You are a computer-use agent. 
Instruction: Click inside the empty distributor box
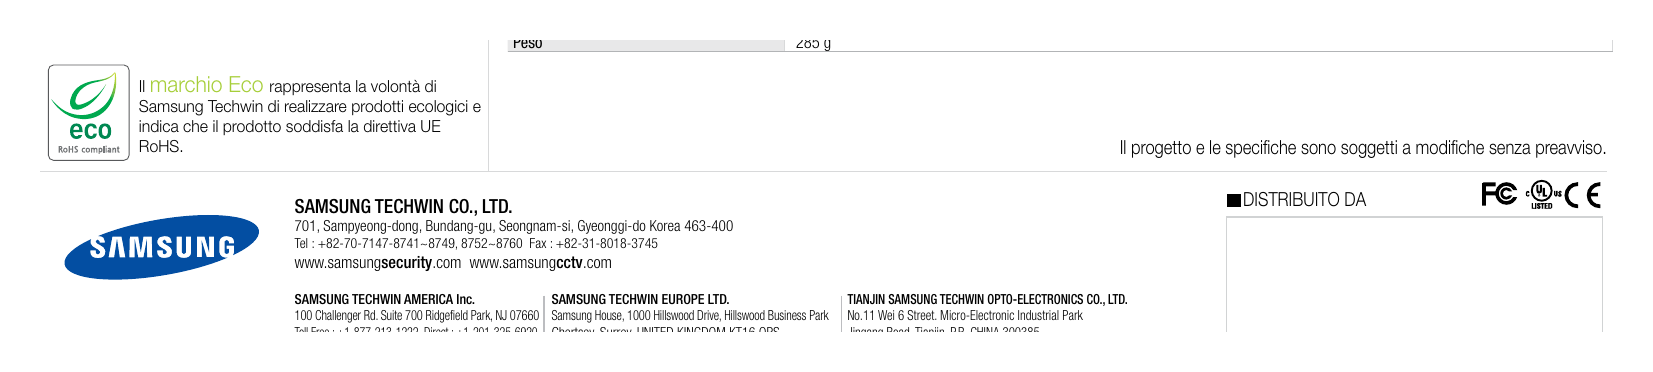(x=1414, y=274)
